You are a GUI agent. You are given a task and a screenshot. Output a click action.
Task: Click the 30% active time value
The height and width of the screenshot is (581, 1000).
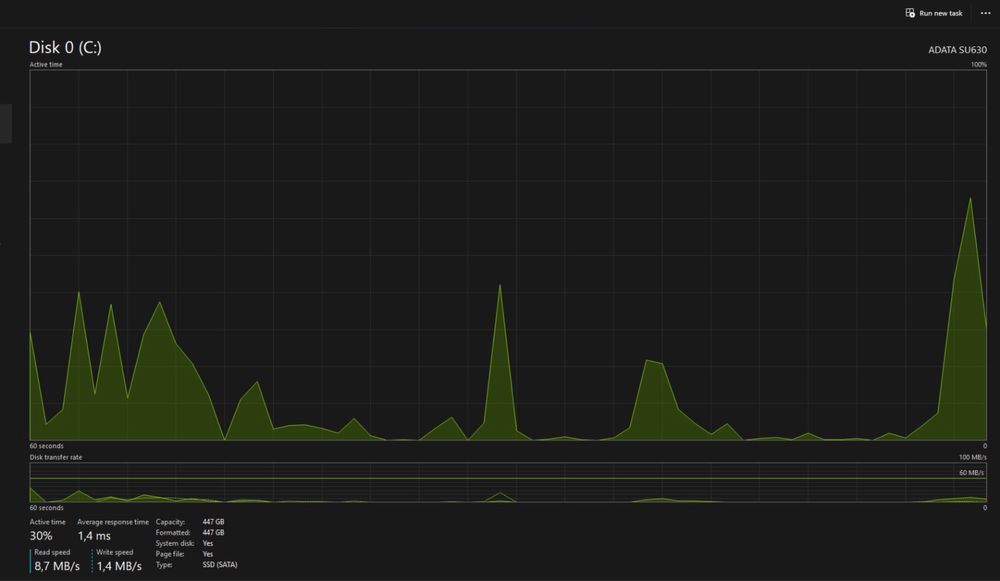point(41,536)
